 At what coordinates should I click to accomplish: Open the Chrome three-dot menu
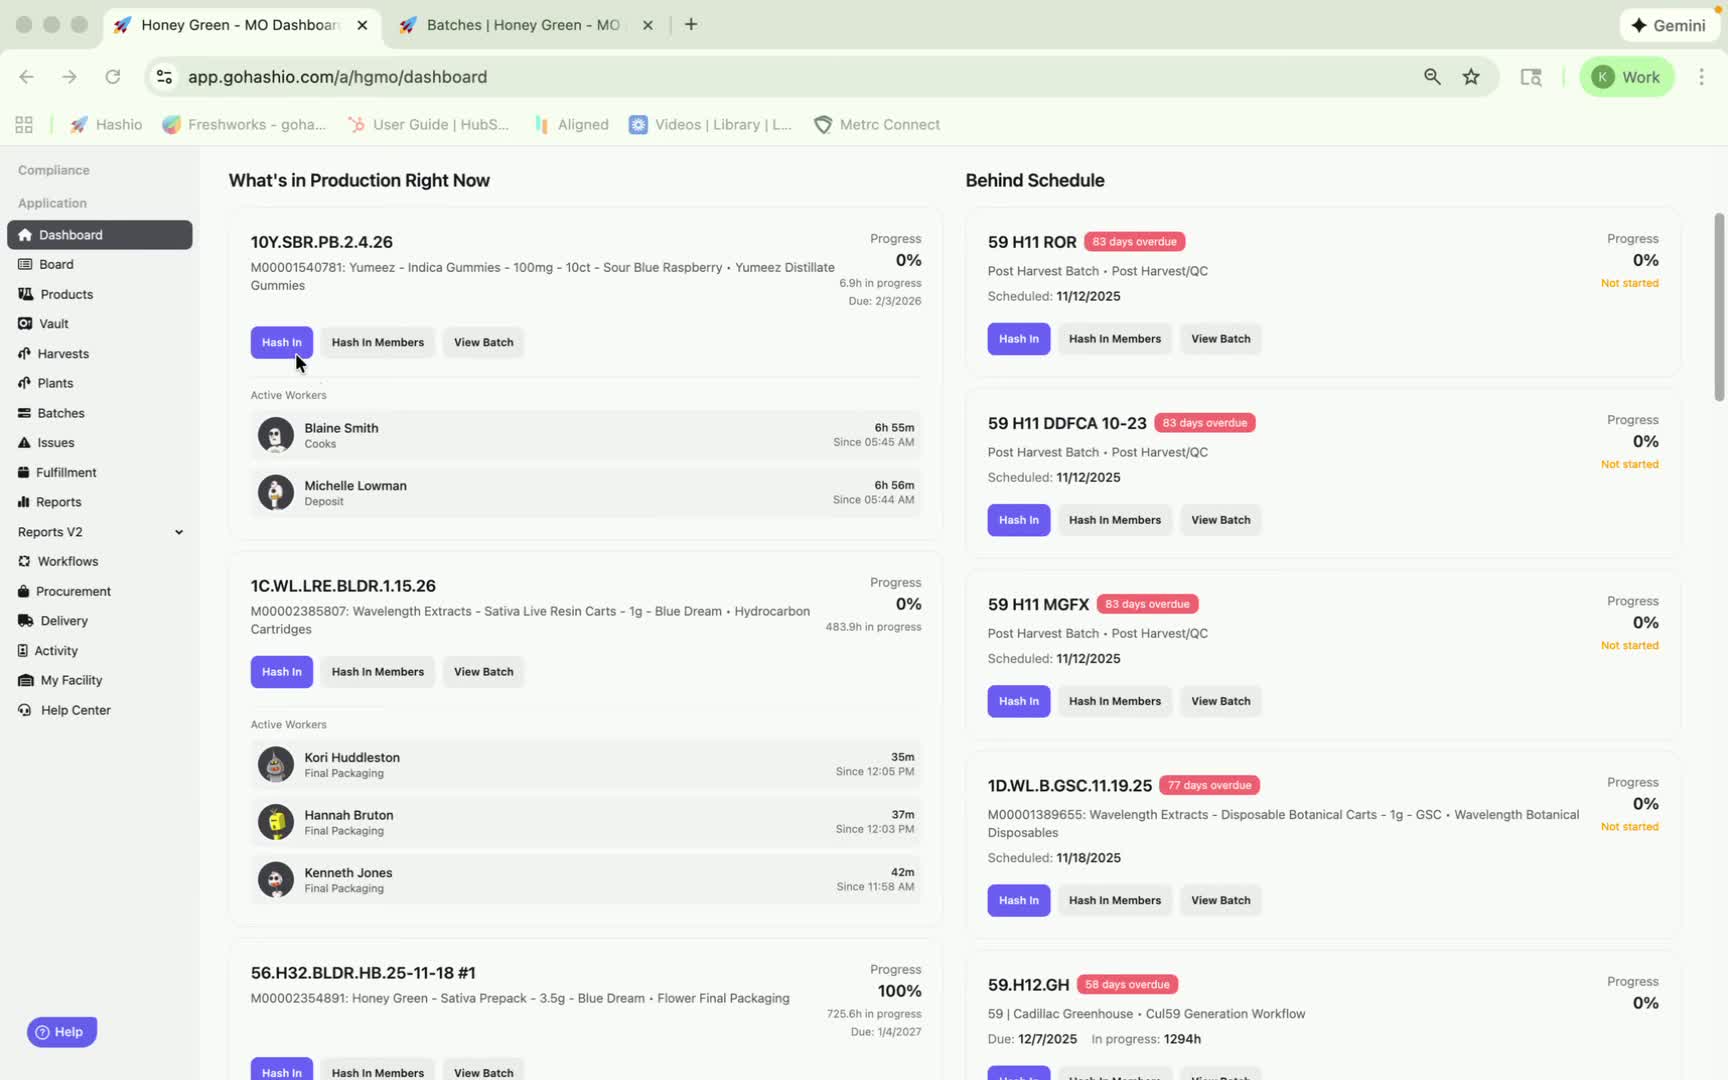click(x=1701, y=77)
